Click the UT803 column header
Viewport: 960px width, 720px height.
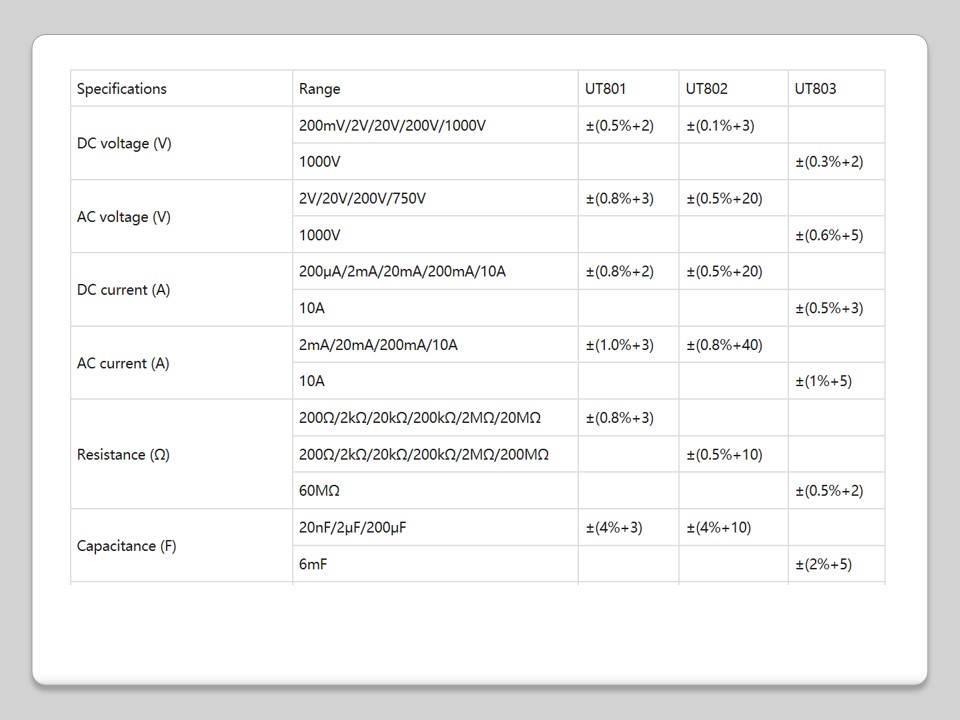click(x=816, y=89)
